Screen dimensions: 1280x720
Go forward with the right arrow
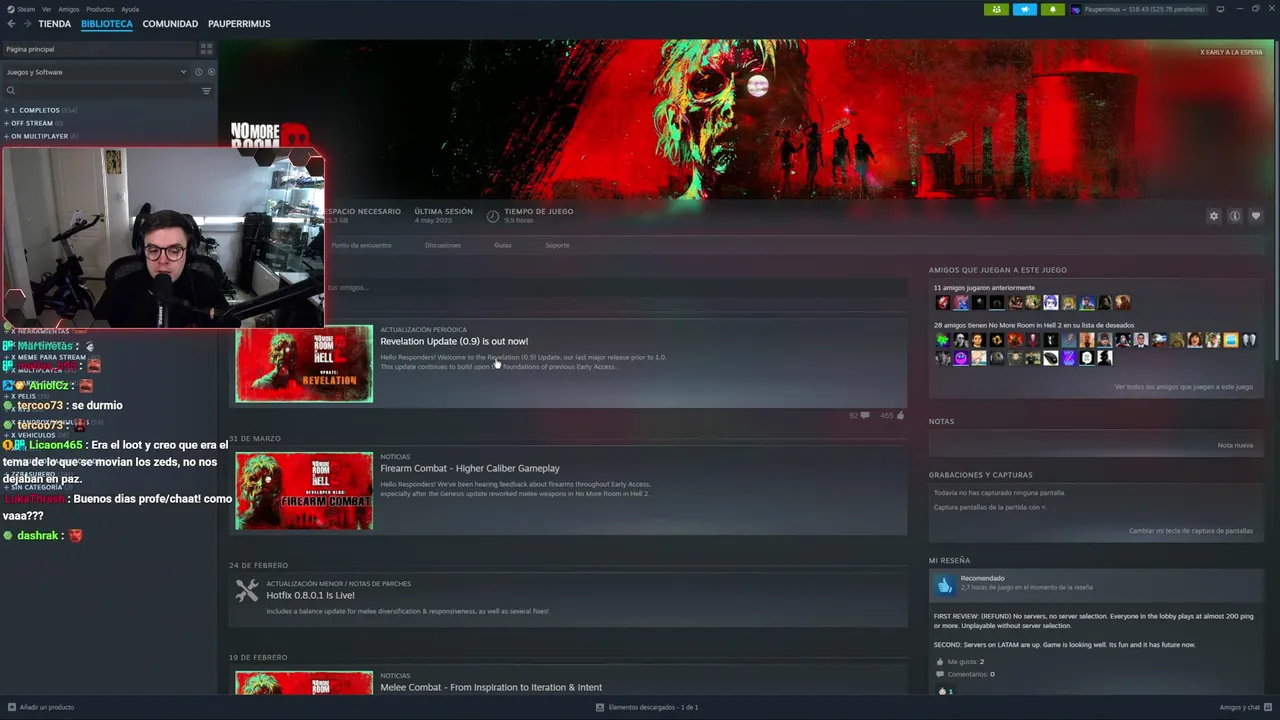(x=26, y=24)
